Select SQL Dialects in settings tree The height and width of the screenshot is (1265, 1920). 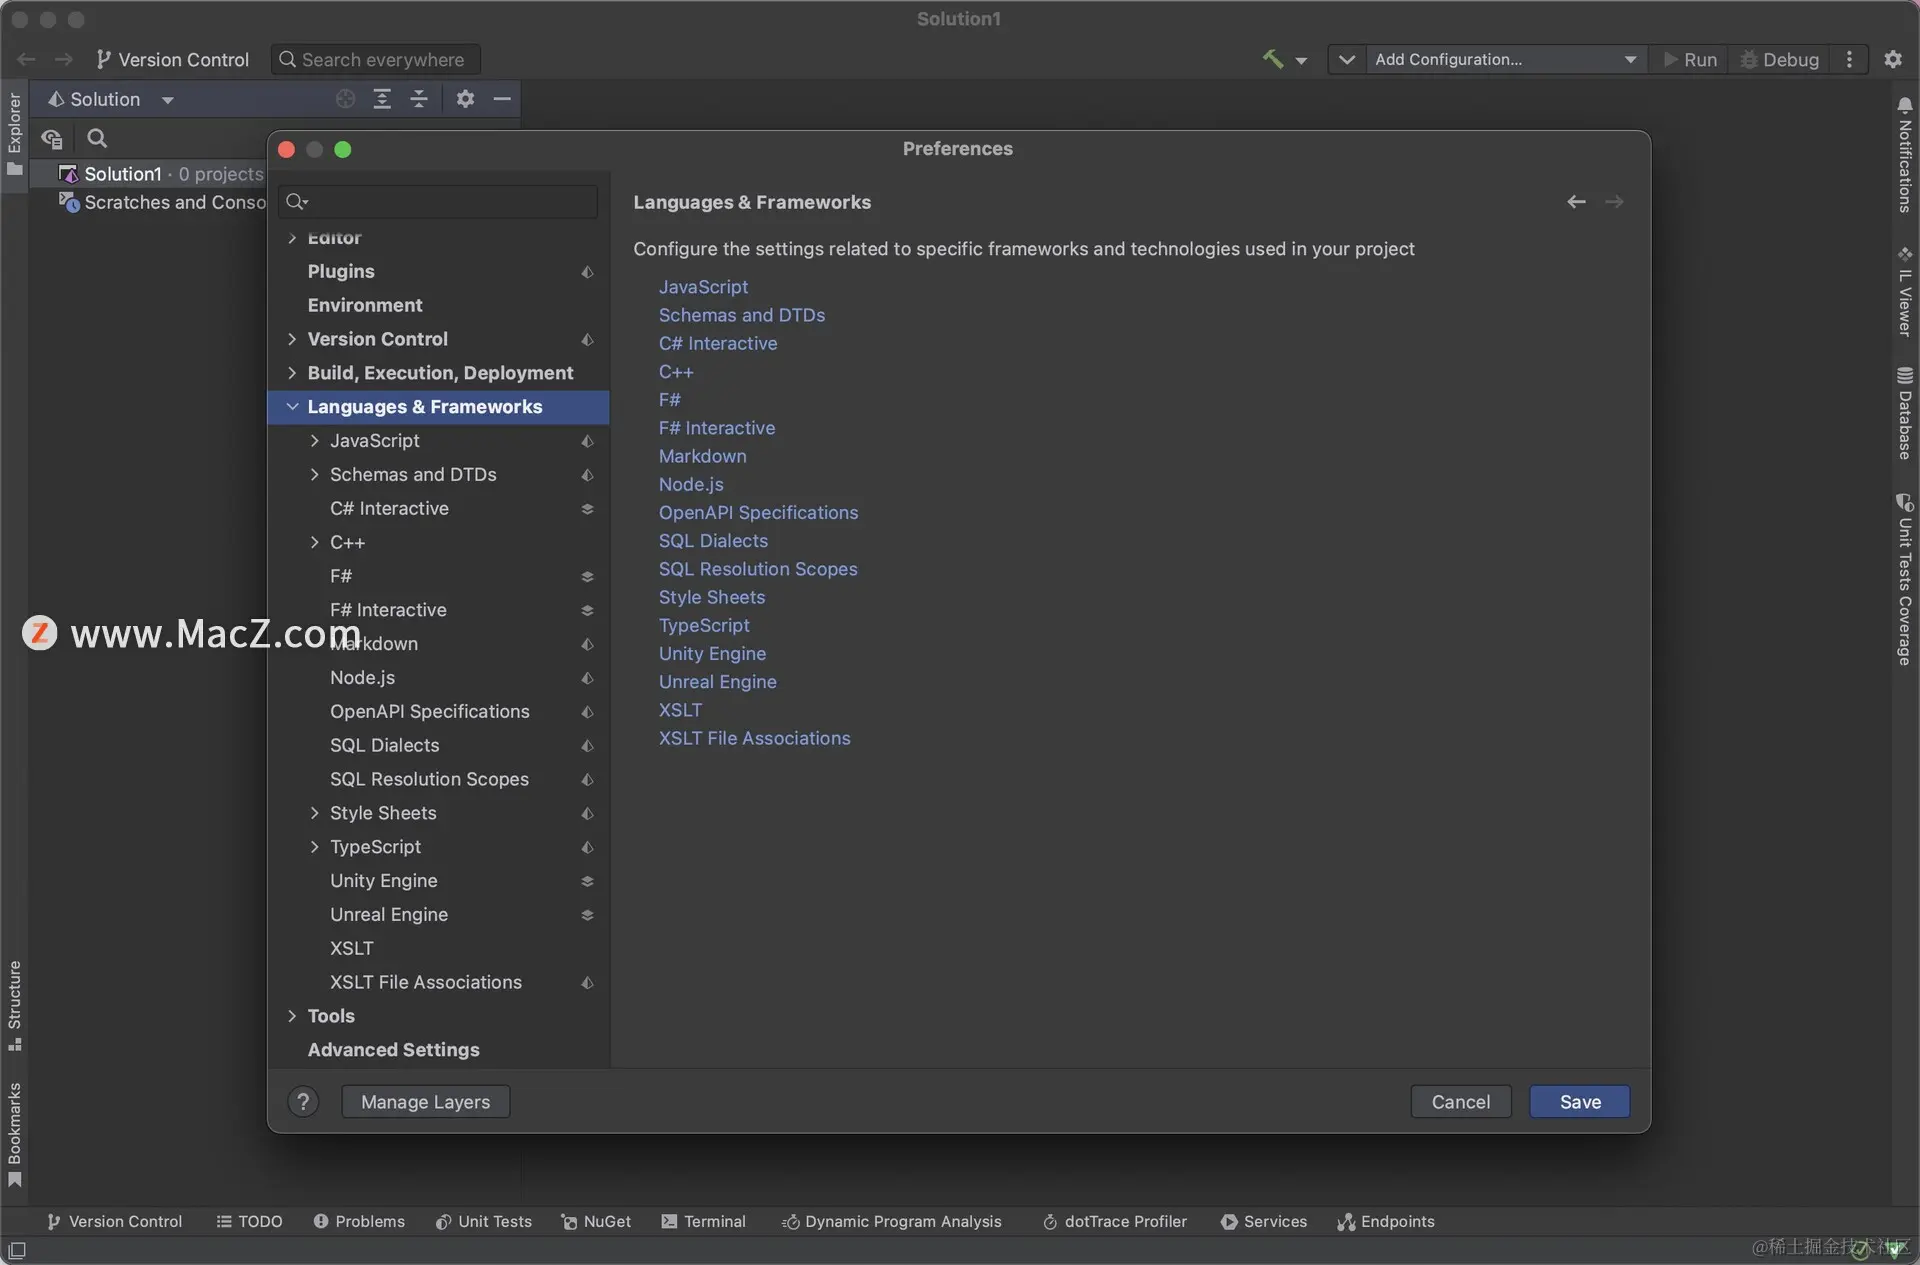385,745
